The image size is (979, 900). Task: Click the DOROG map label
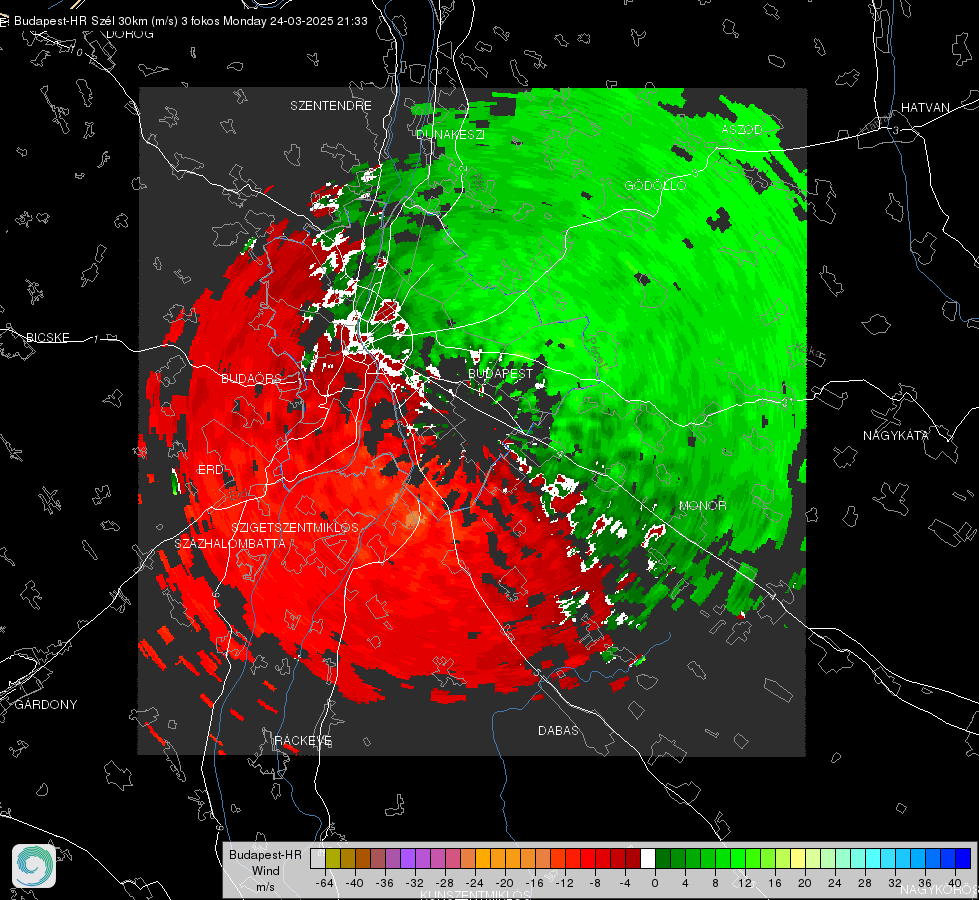[x=130, y=34]
